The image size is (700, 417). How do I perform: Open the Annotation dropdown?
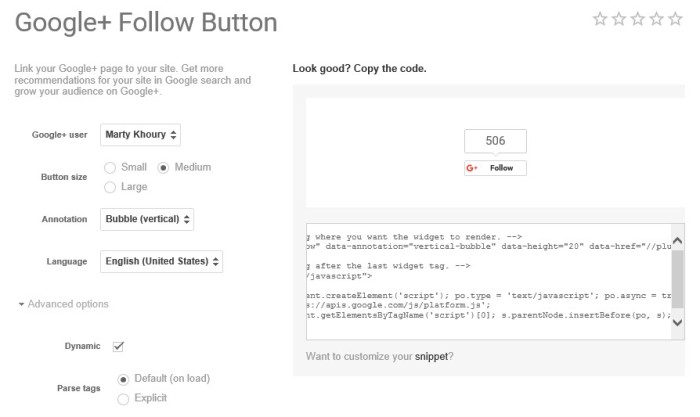(148, 219)
